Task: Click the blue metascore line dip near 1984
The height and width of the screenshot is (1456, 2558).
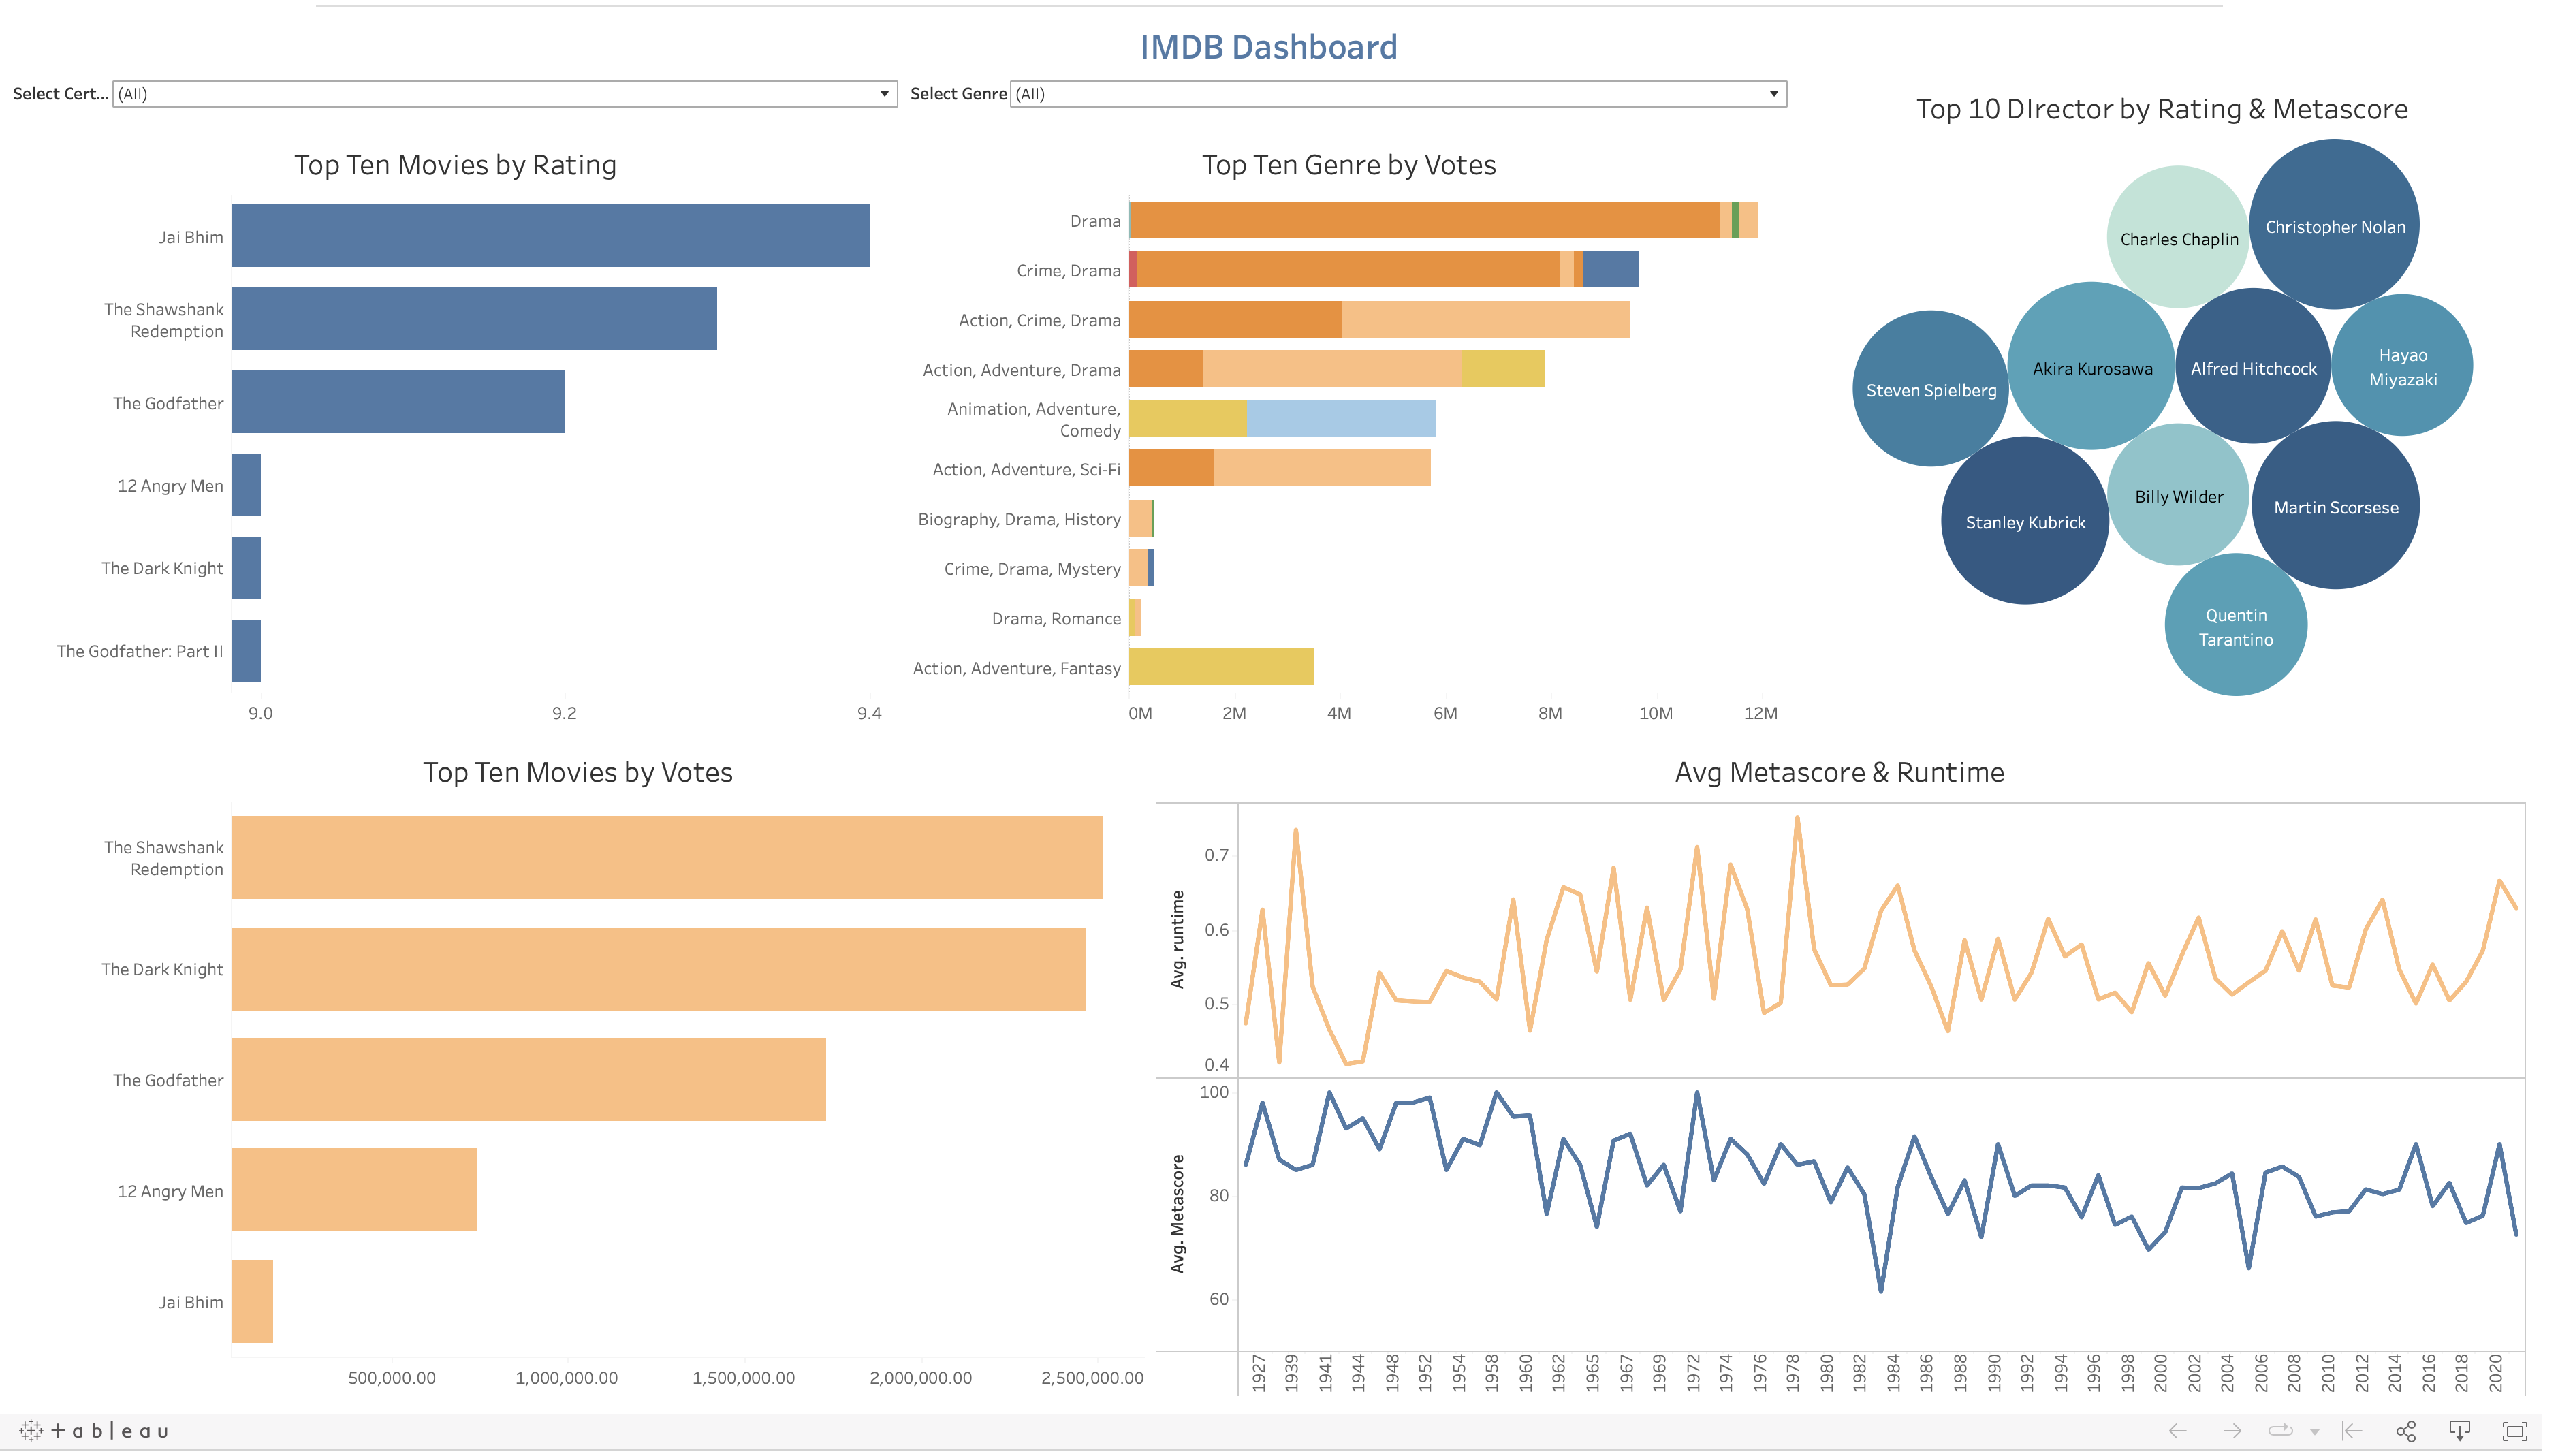Action: coord(1881,1290)
